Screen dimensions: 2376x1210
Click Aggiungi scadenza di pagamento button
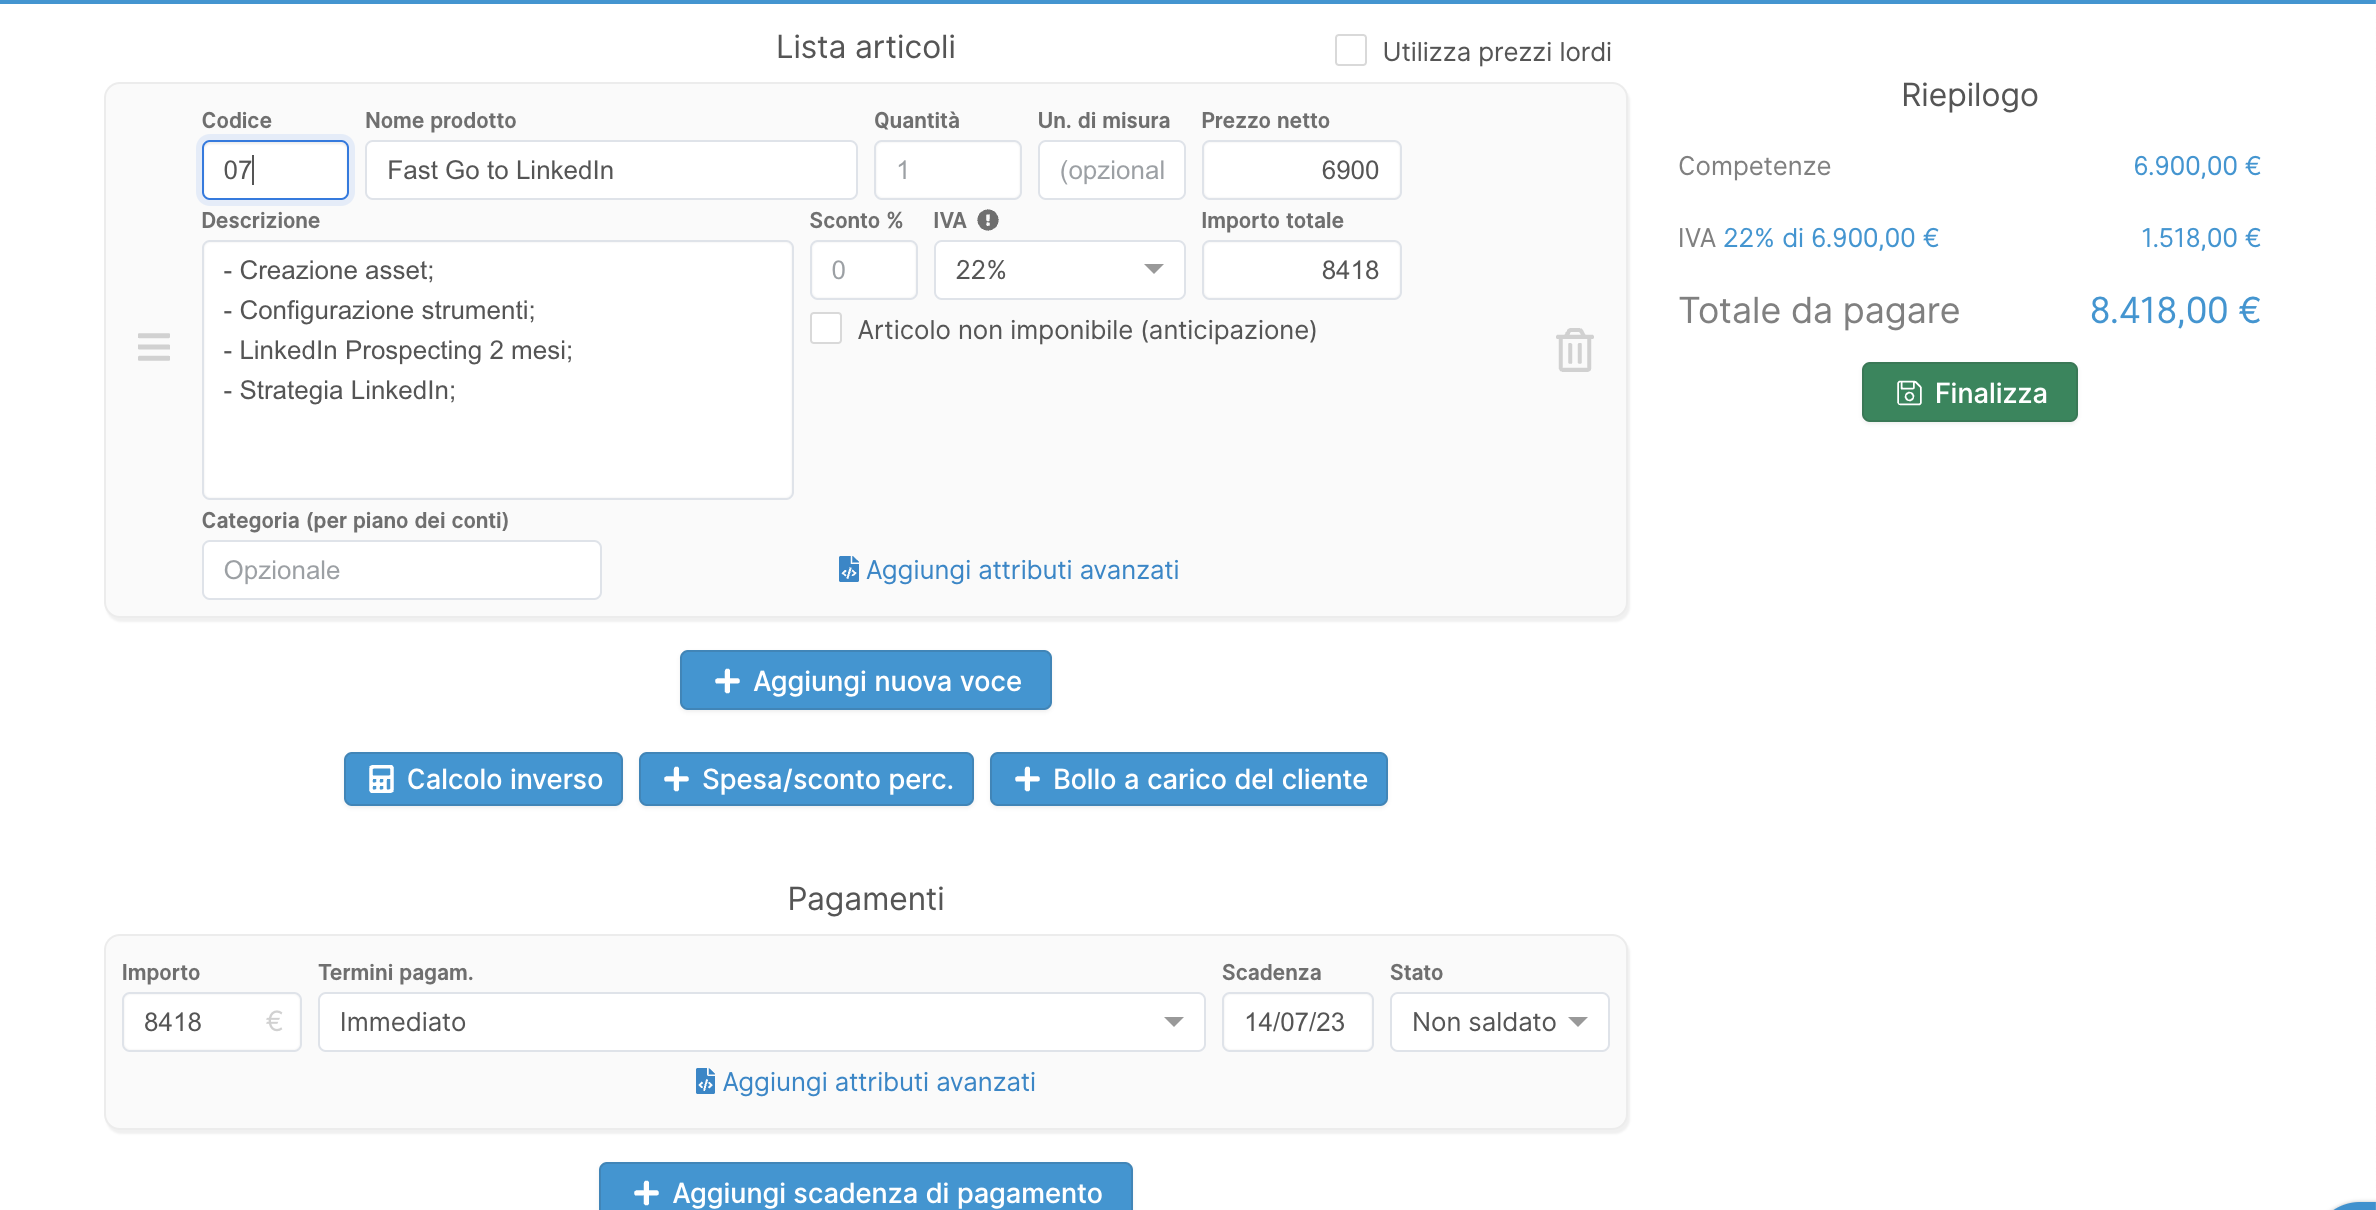tap(865, 1191)
